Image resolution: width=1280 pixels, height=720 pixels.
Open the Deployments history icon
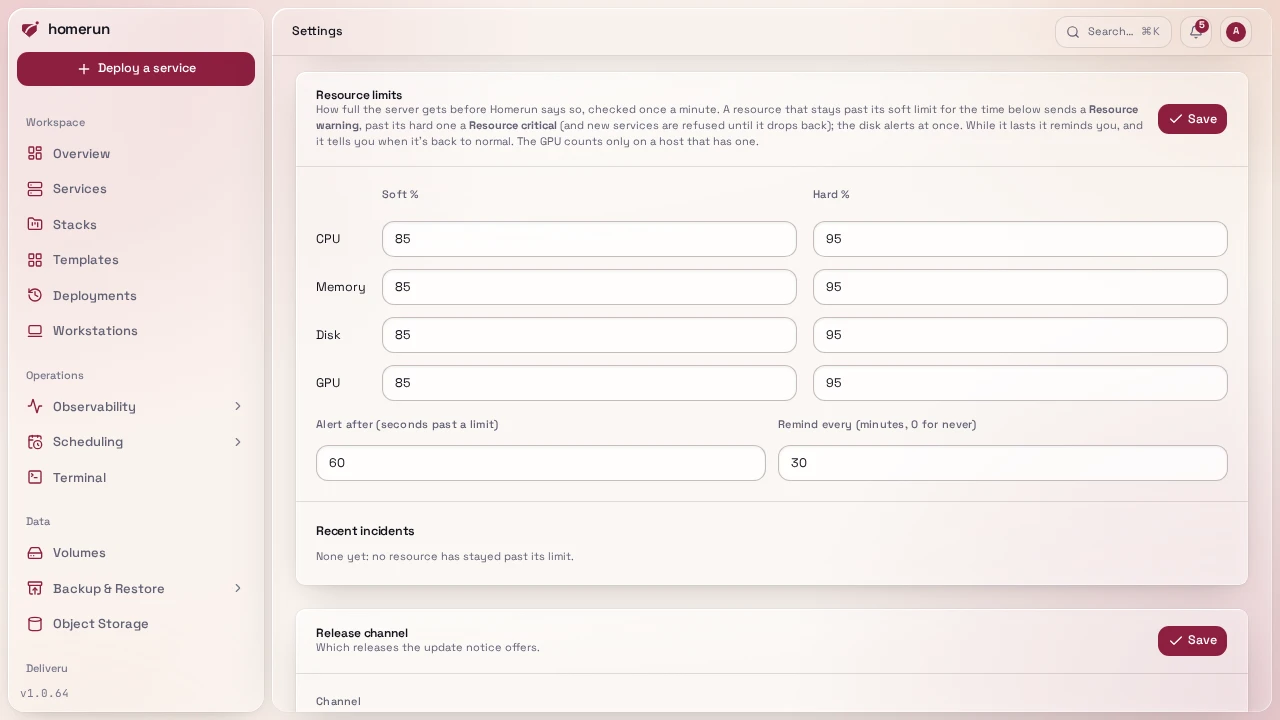coord(35,295)
